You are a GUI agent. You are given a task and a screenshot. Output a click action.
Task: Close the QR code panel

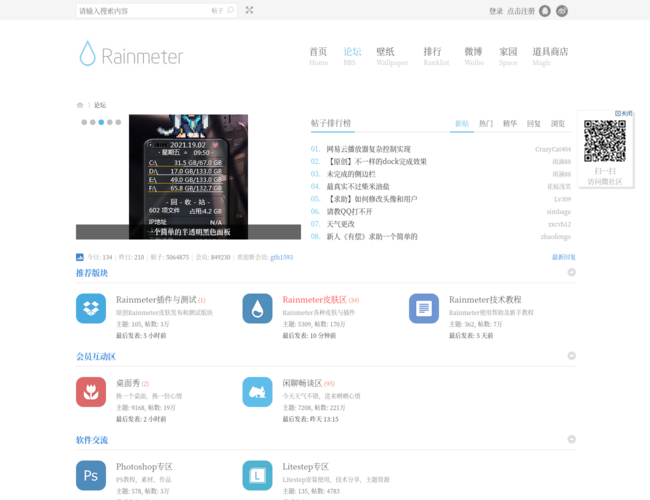pos(624,113)
